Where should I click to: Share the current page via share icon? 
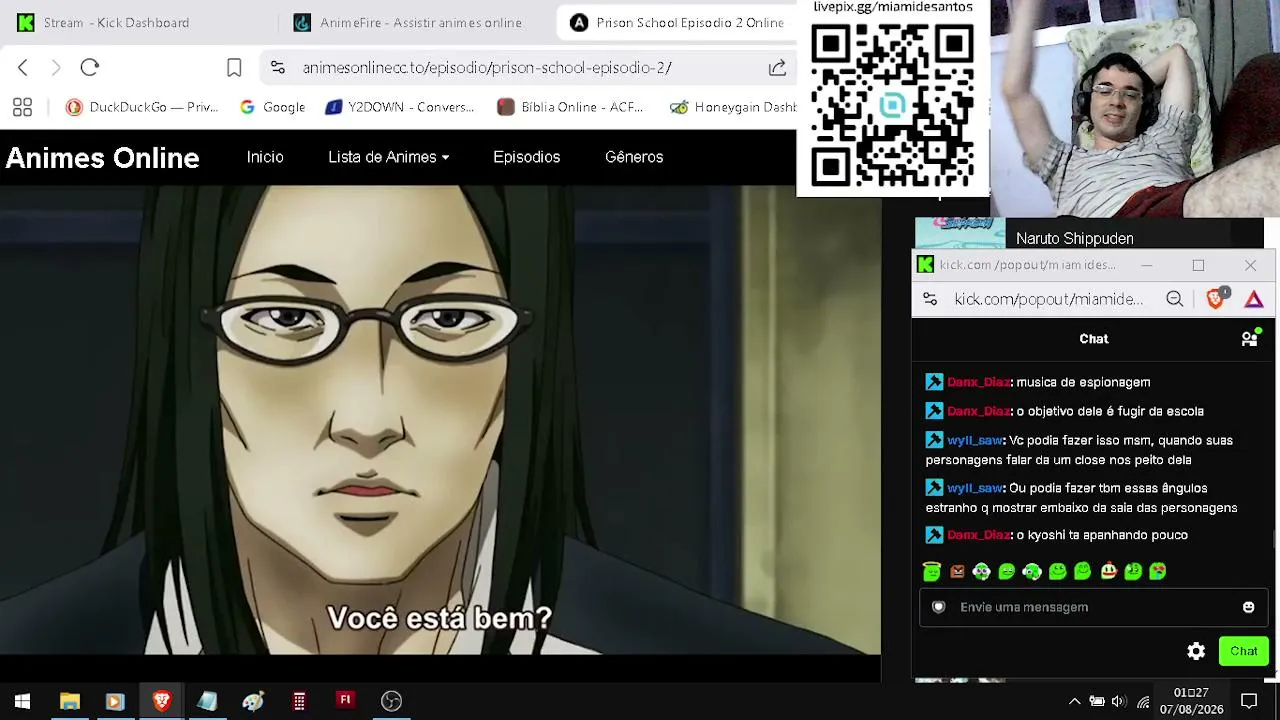777,67
